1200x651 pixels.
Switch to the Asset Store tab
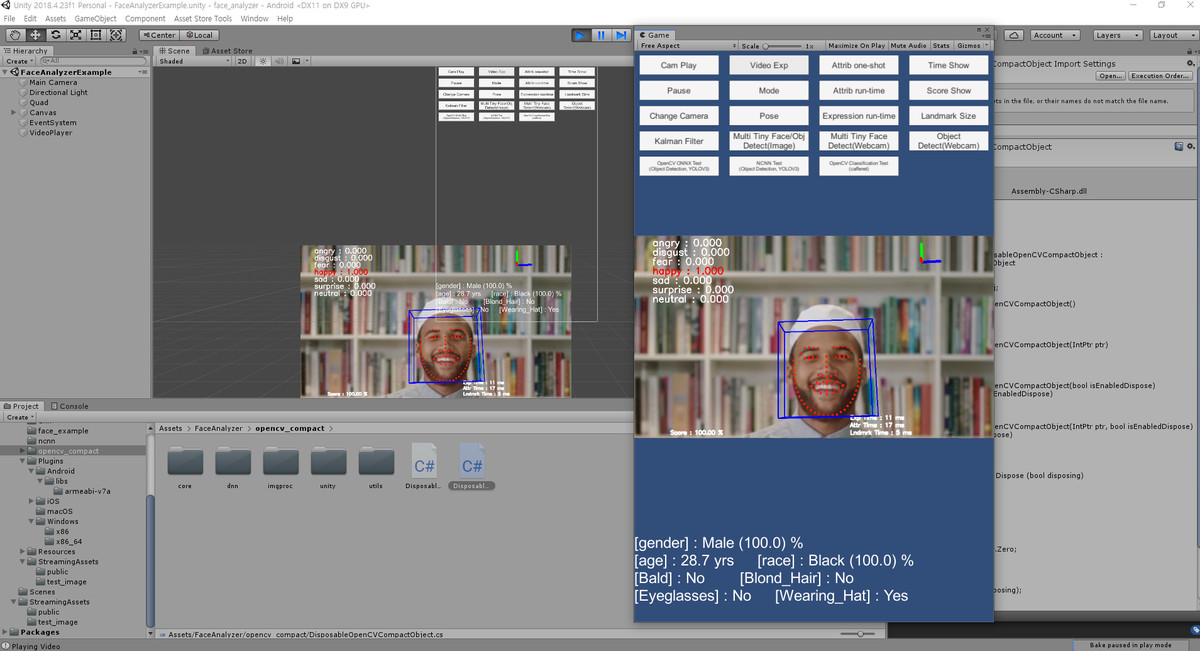tap(228, 51)
